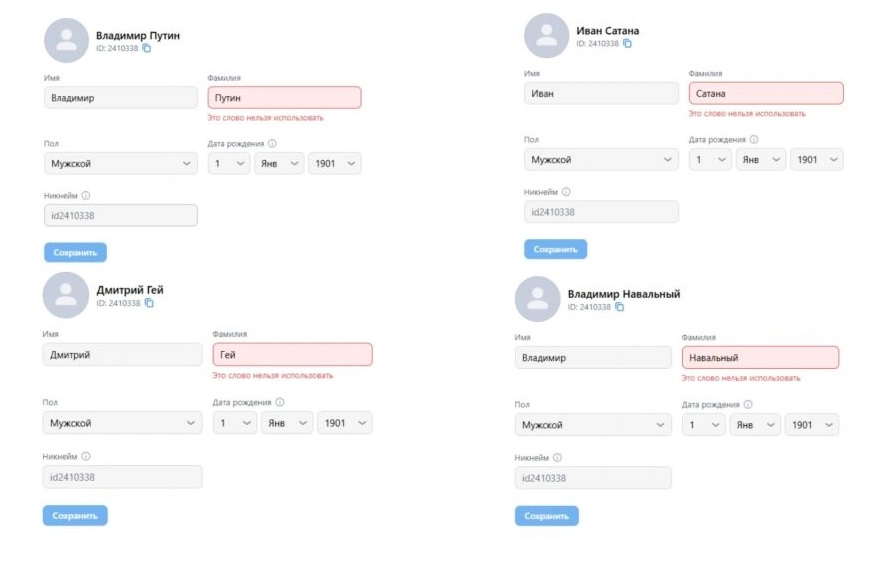Click birth date info icon in Навальный form
The image size is (875, 573).
tap(746, 404)
